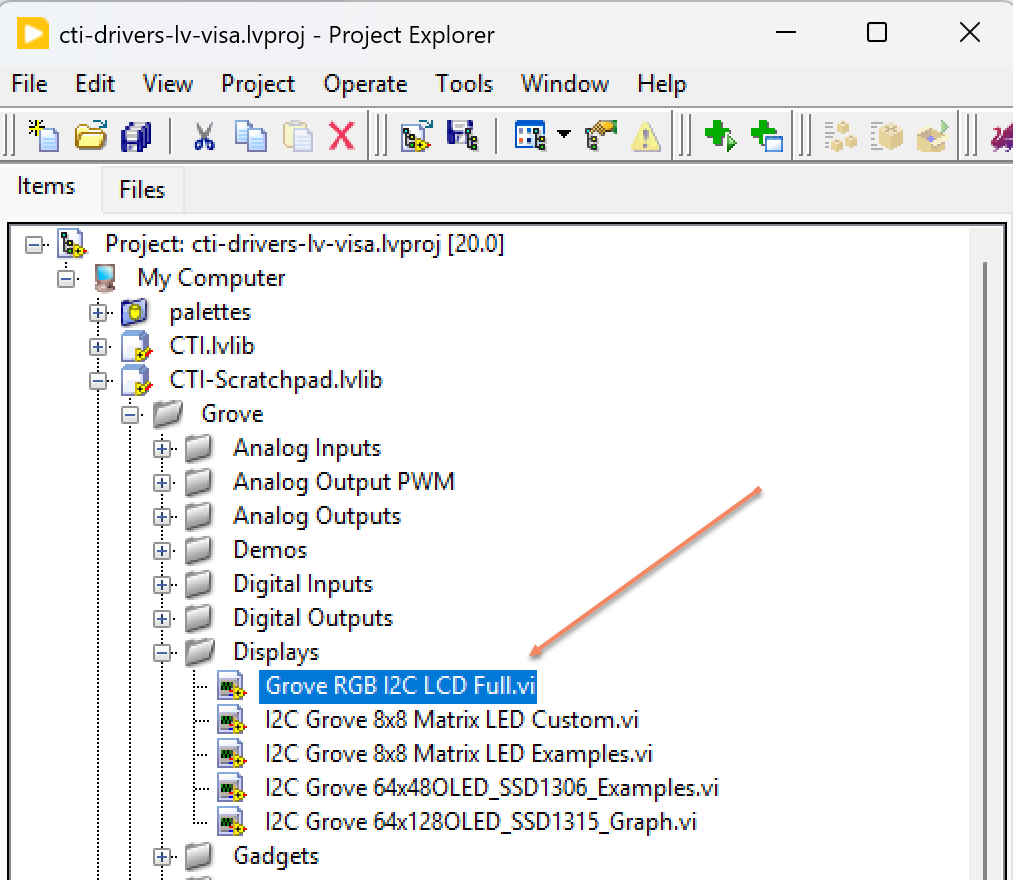The width and height of the screenshot is (1013, 880).
Task: Click the Save All toolbar icon
Action: [x=138, y=136]
